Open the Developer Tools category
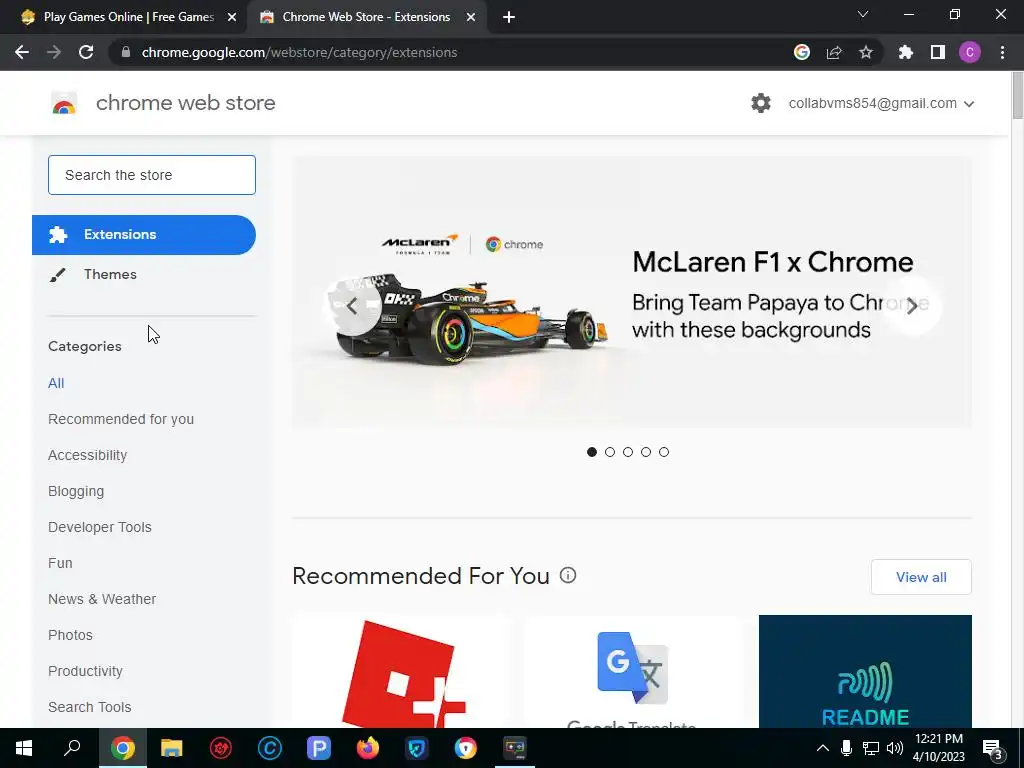 pos(100,527)
